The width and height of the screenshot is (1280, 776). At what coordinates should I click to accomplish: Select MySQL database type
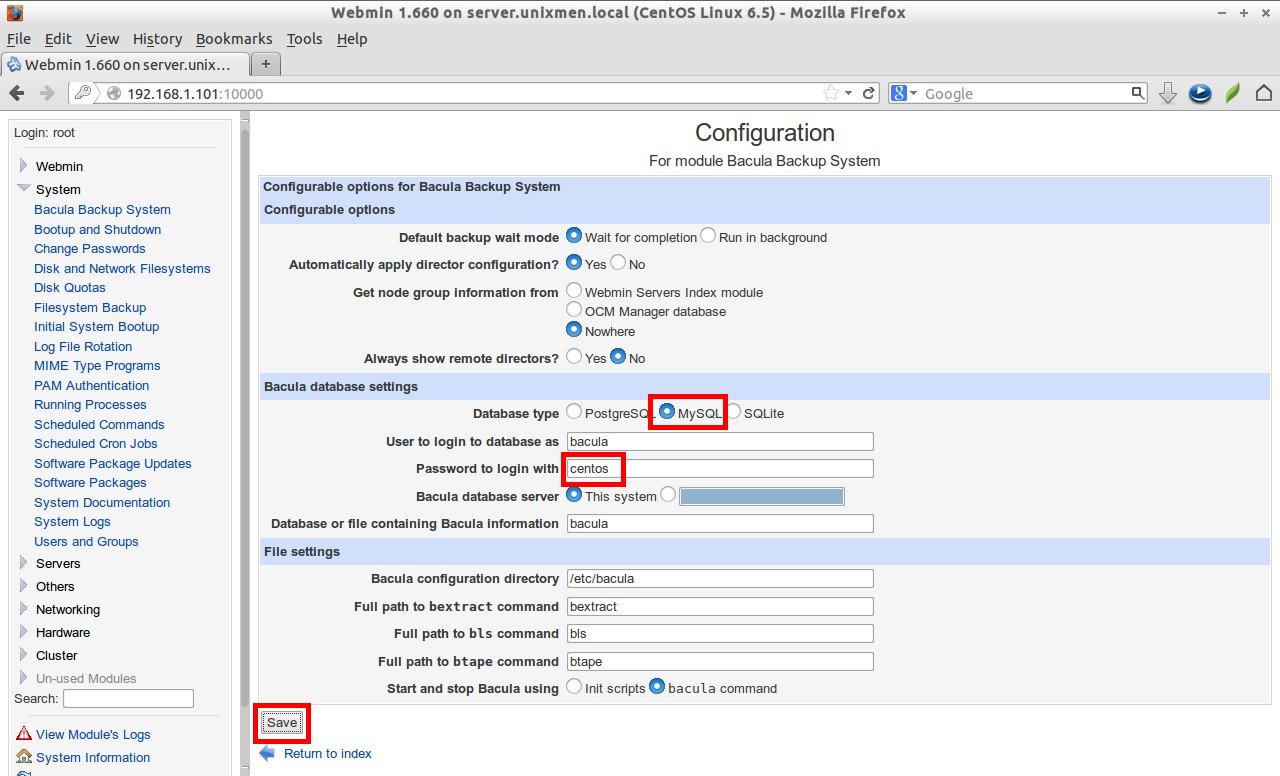coord(667,411)
